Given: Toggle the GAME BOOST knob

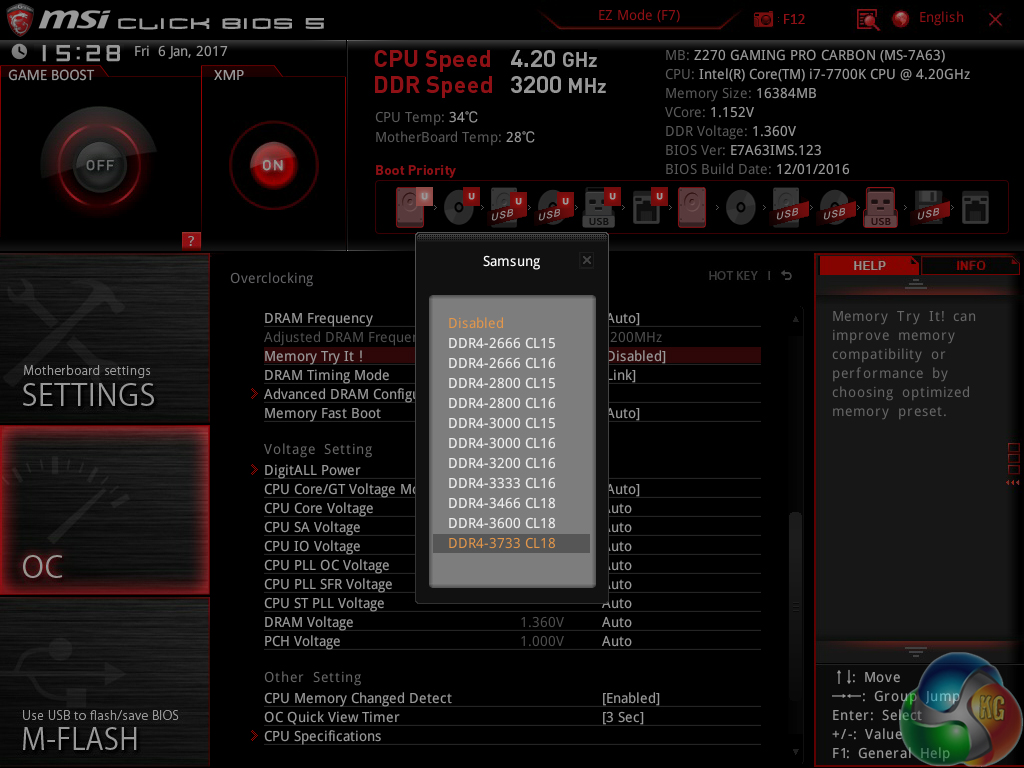Looking at the screenshot, I should coord(99,165).
